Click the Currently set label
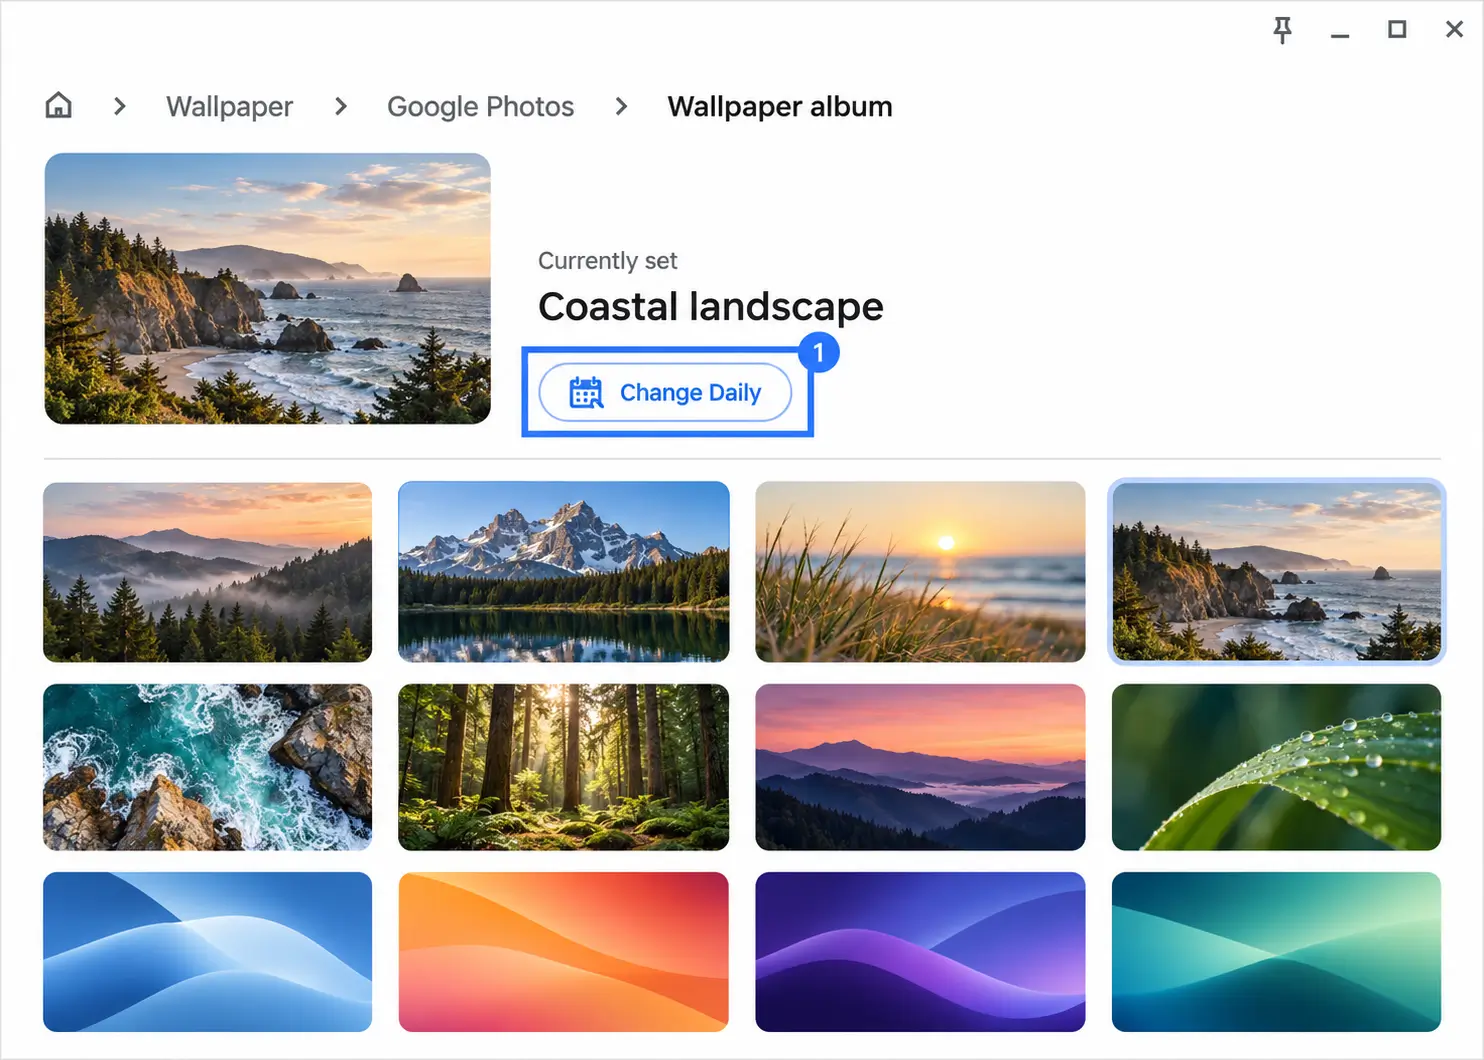 608,261
